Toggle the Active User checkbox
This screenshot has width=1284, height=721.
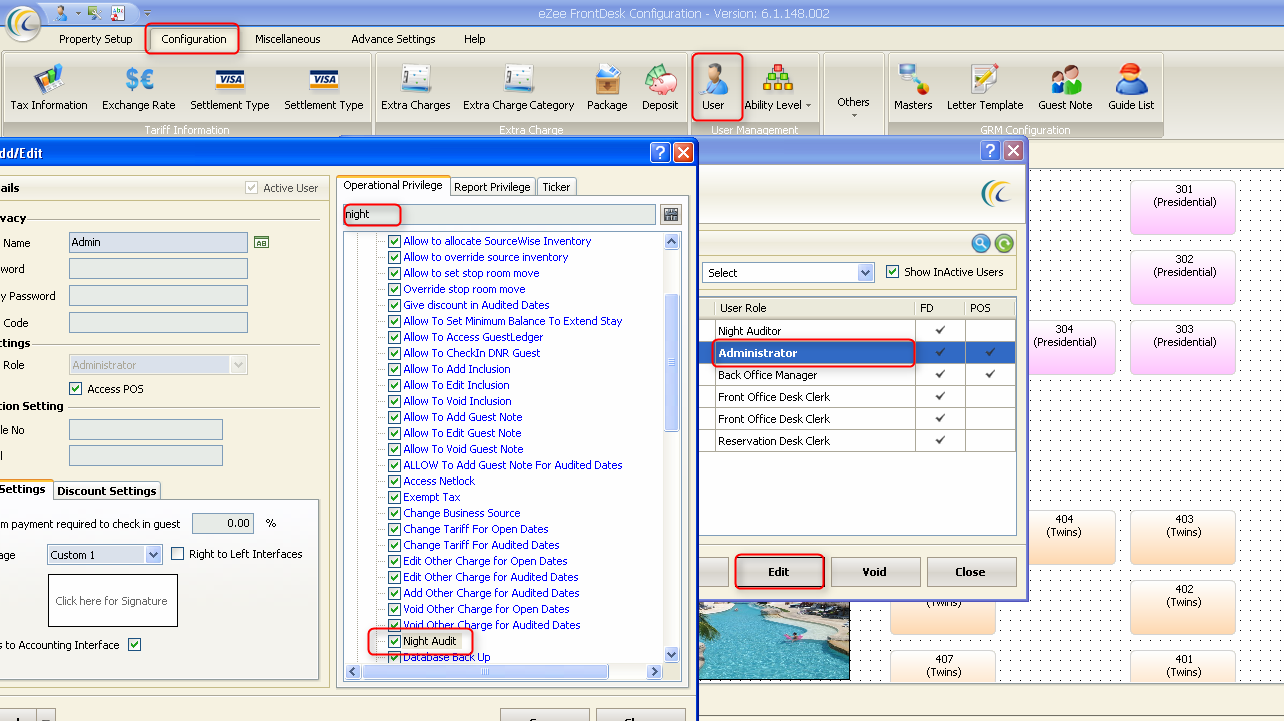point(252,188)
